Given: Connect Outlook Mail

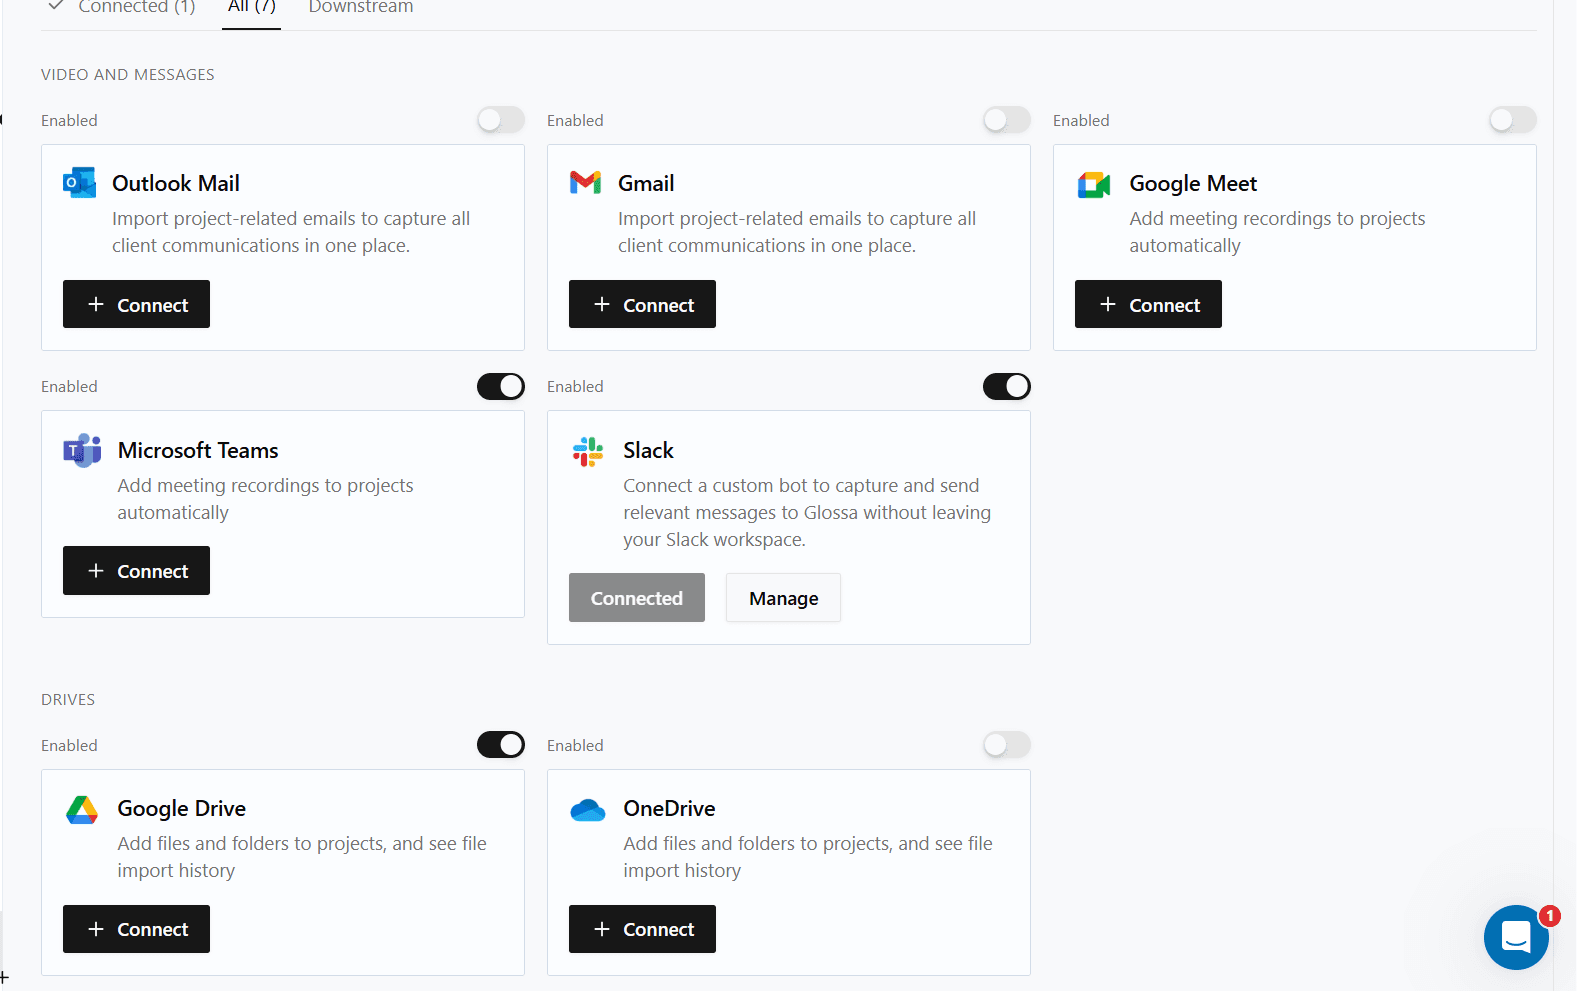Looking at the screenshot, I should coord(136,304).
